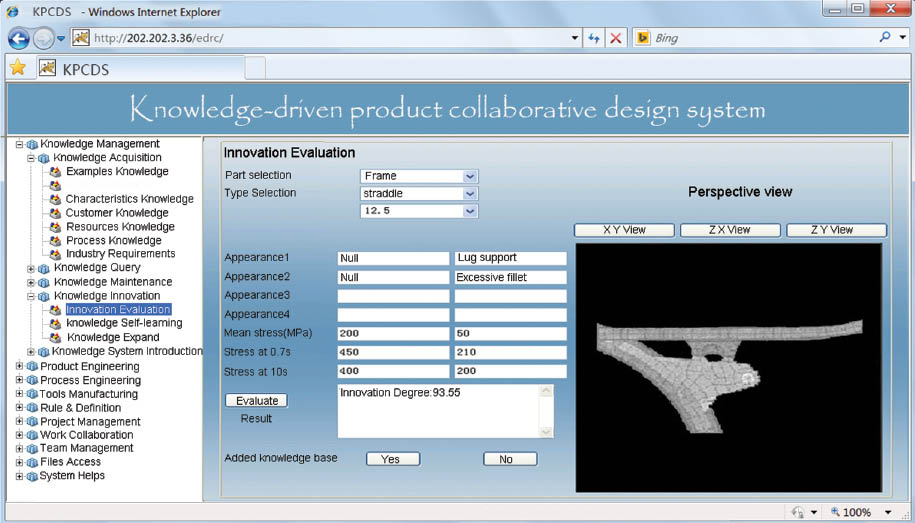Click the Stop loading red X icon
The height and width of the screenshot is (523, 915).
pyautogui.click(x=615, y=38)
